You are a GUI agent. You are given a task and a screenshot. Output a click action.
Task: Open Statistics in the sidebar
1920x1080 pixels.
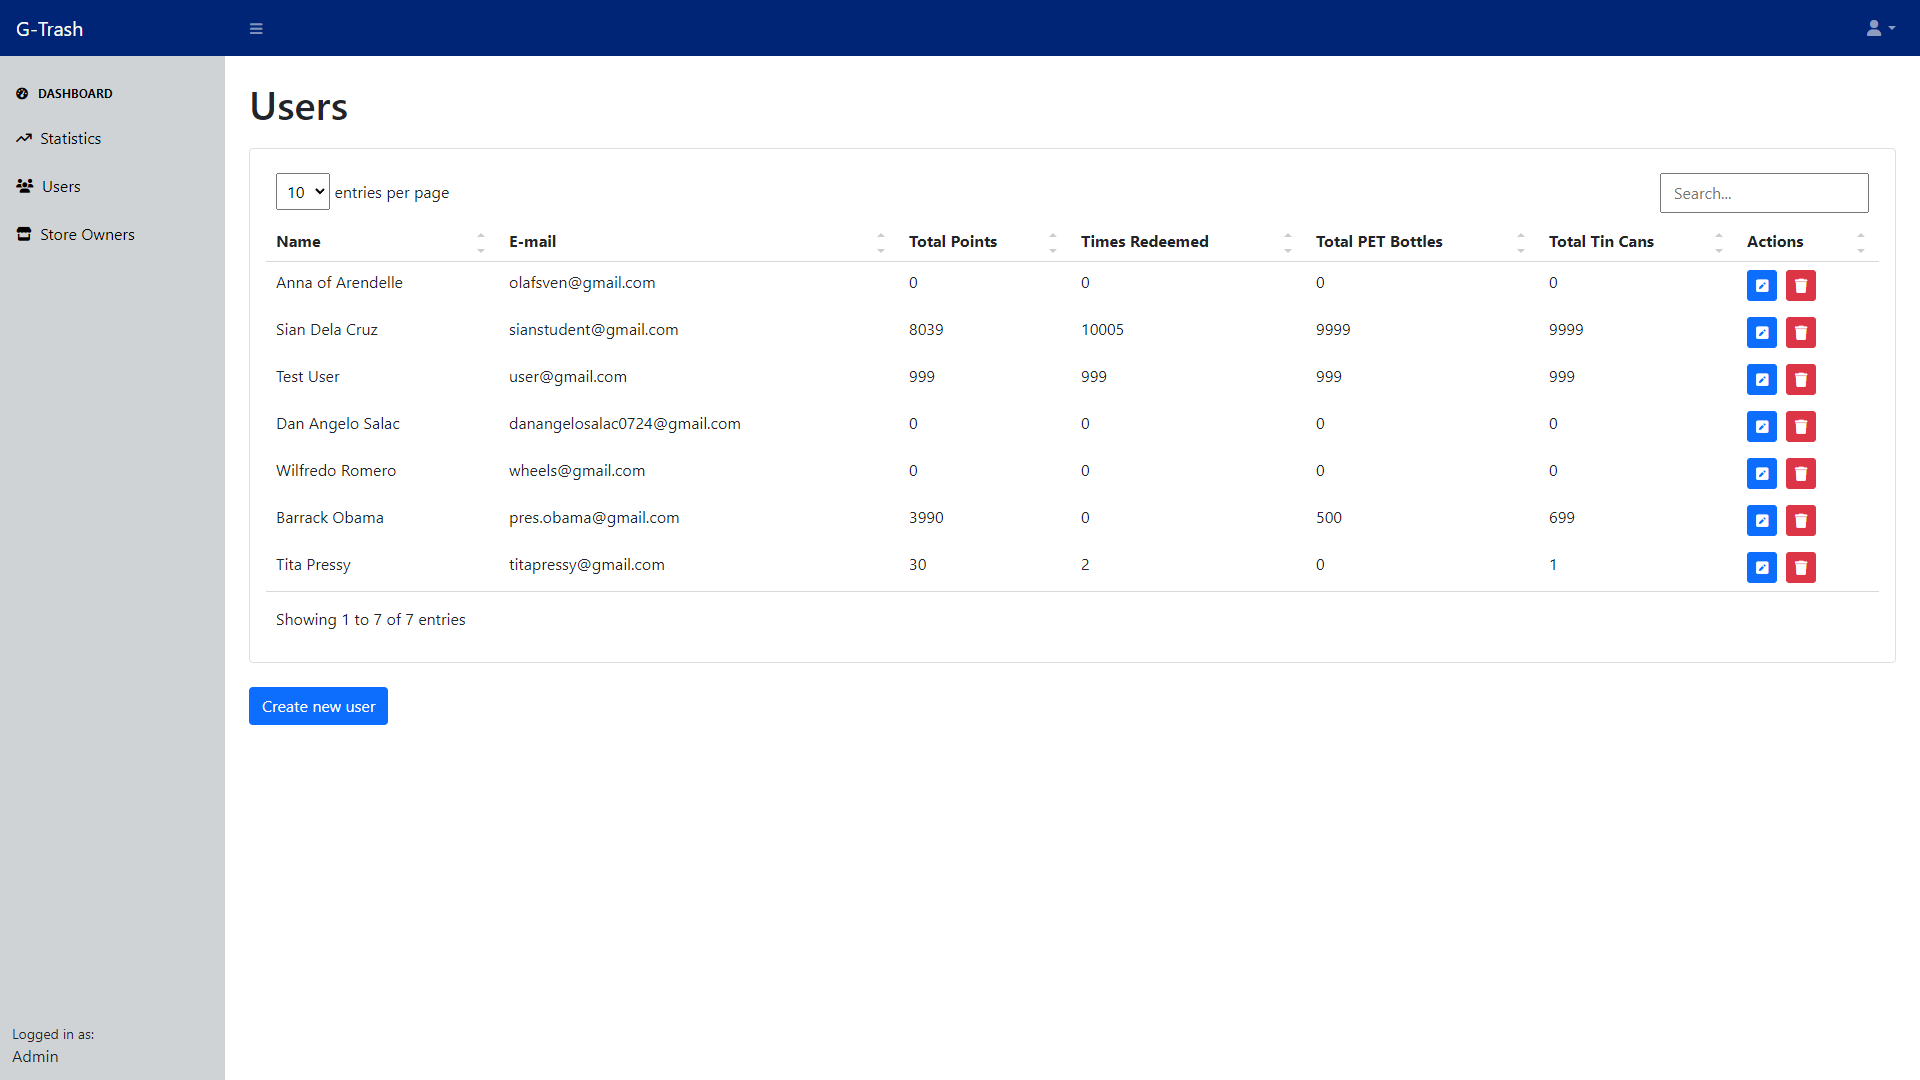(x=70, y=139)
